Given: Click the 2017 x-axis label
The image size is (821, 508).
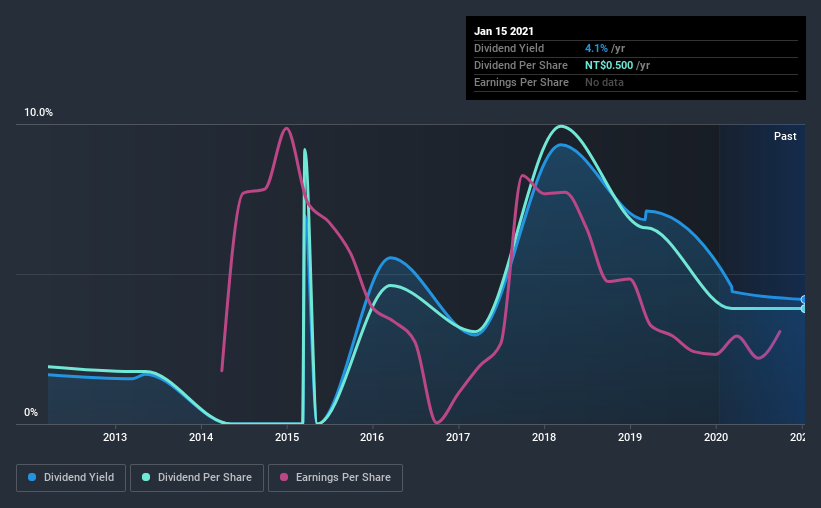Looking at the screenshot, I should [x=458, y=437].
